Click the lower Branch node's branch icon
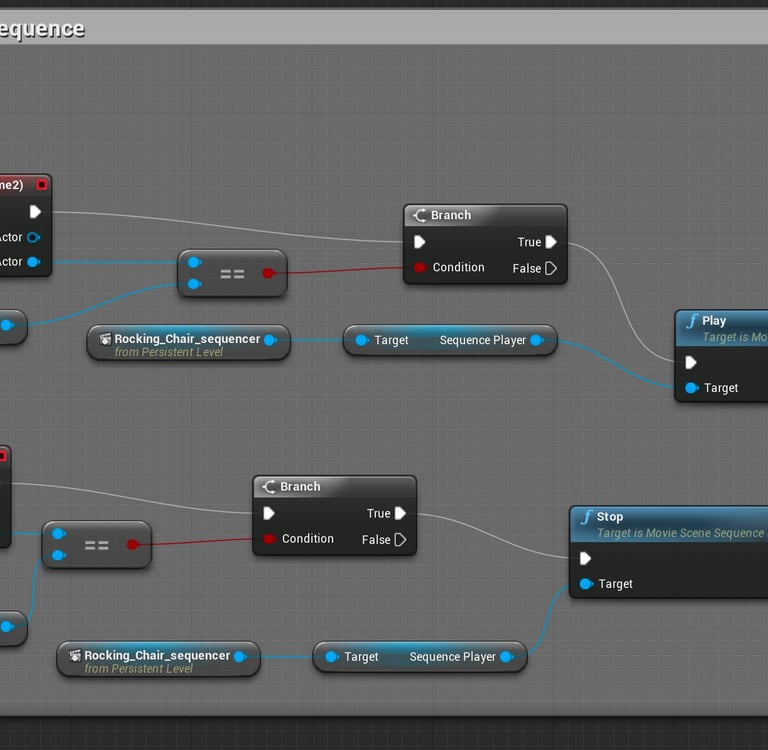The height and width of the screenshot is (750, 768). pos(269,486)
